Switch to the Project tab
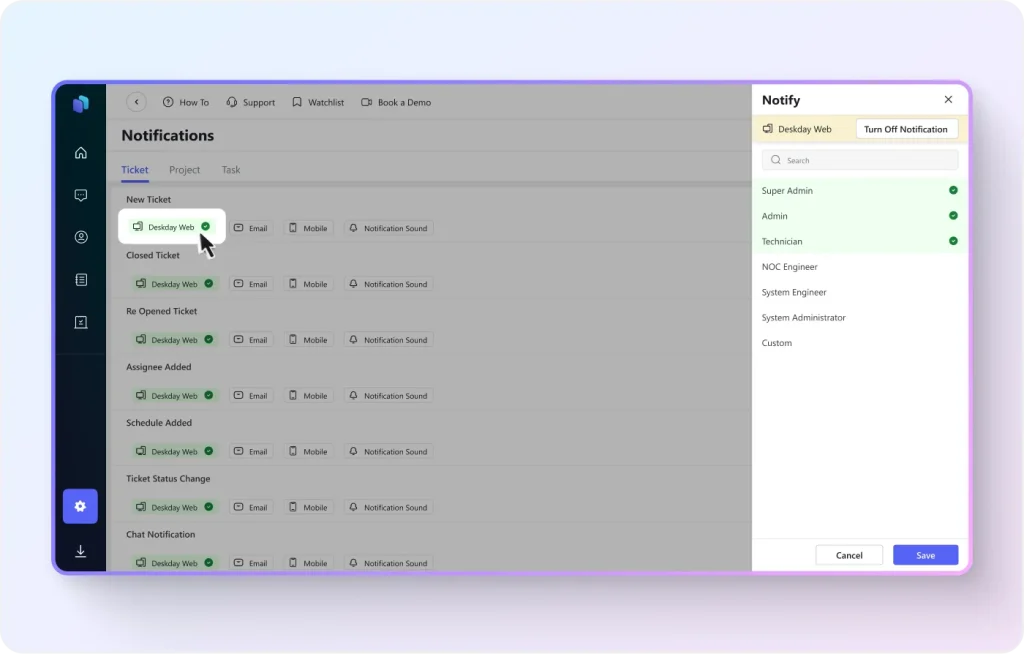The width and height of the screenshot is (1024, 654). tap(184, 170)
